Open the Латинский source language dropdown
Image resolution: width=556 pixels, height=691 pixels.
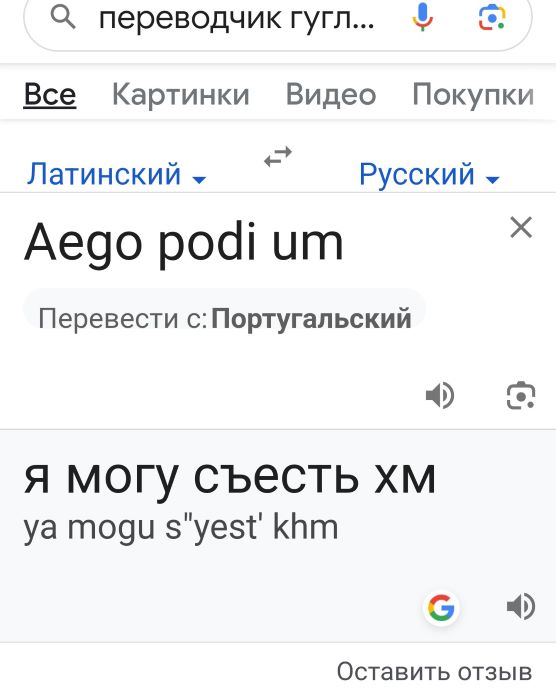116,174
